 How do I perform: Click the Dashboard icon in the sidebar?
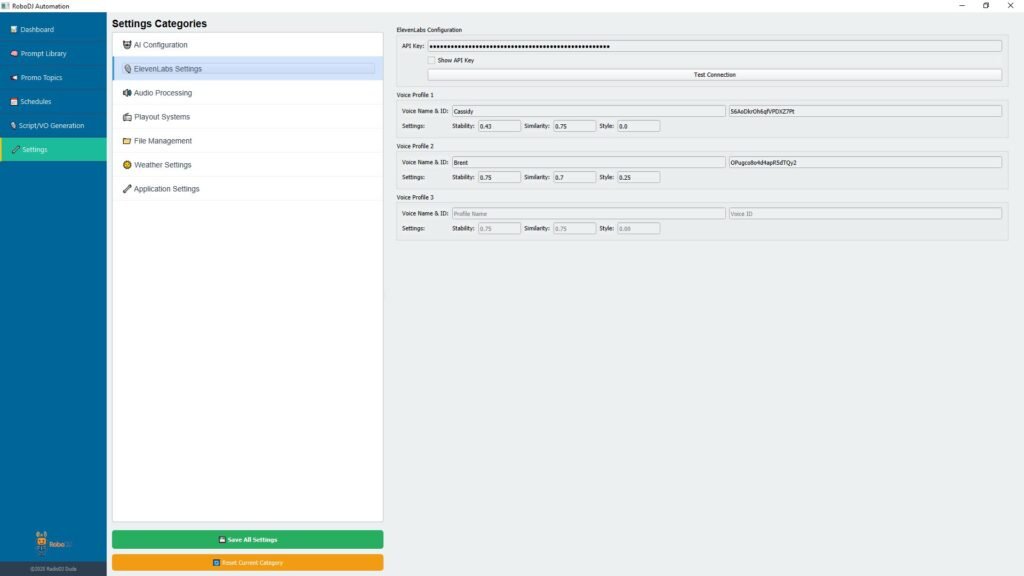[x=14, y=30]
